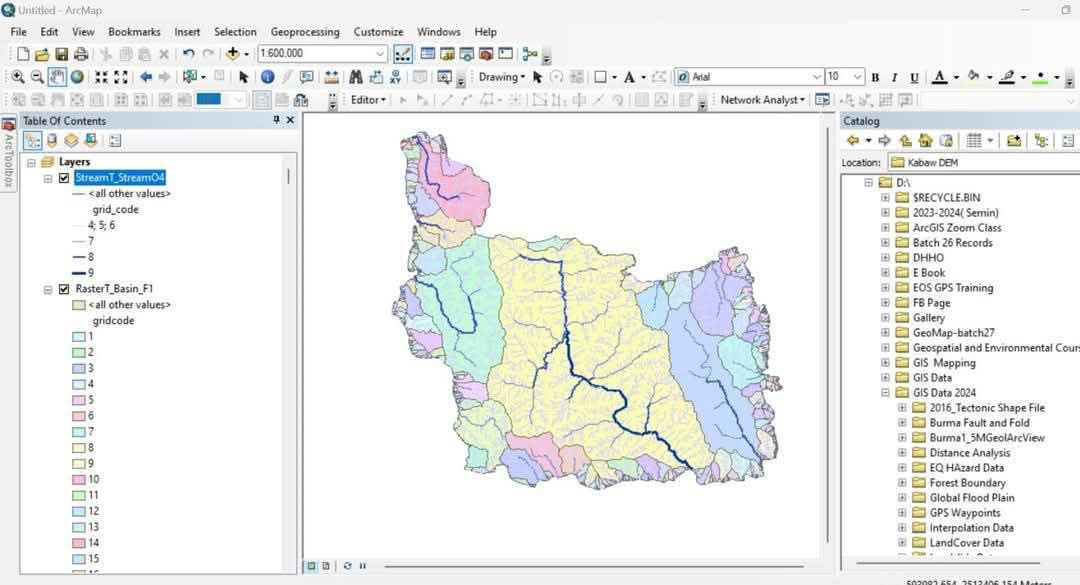Open the File menu
This screenshot has height=585, width=1080.
click(19, 32)
